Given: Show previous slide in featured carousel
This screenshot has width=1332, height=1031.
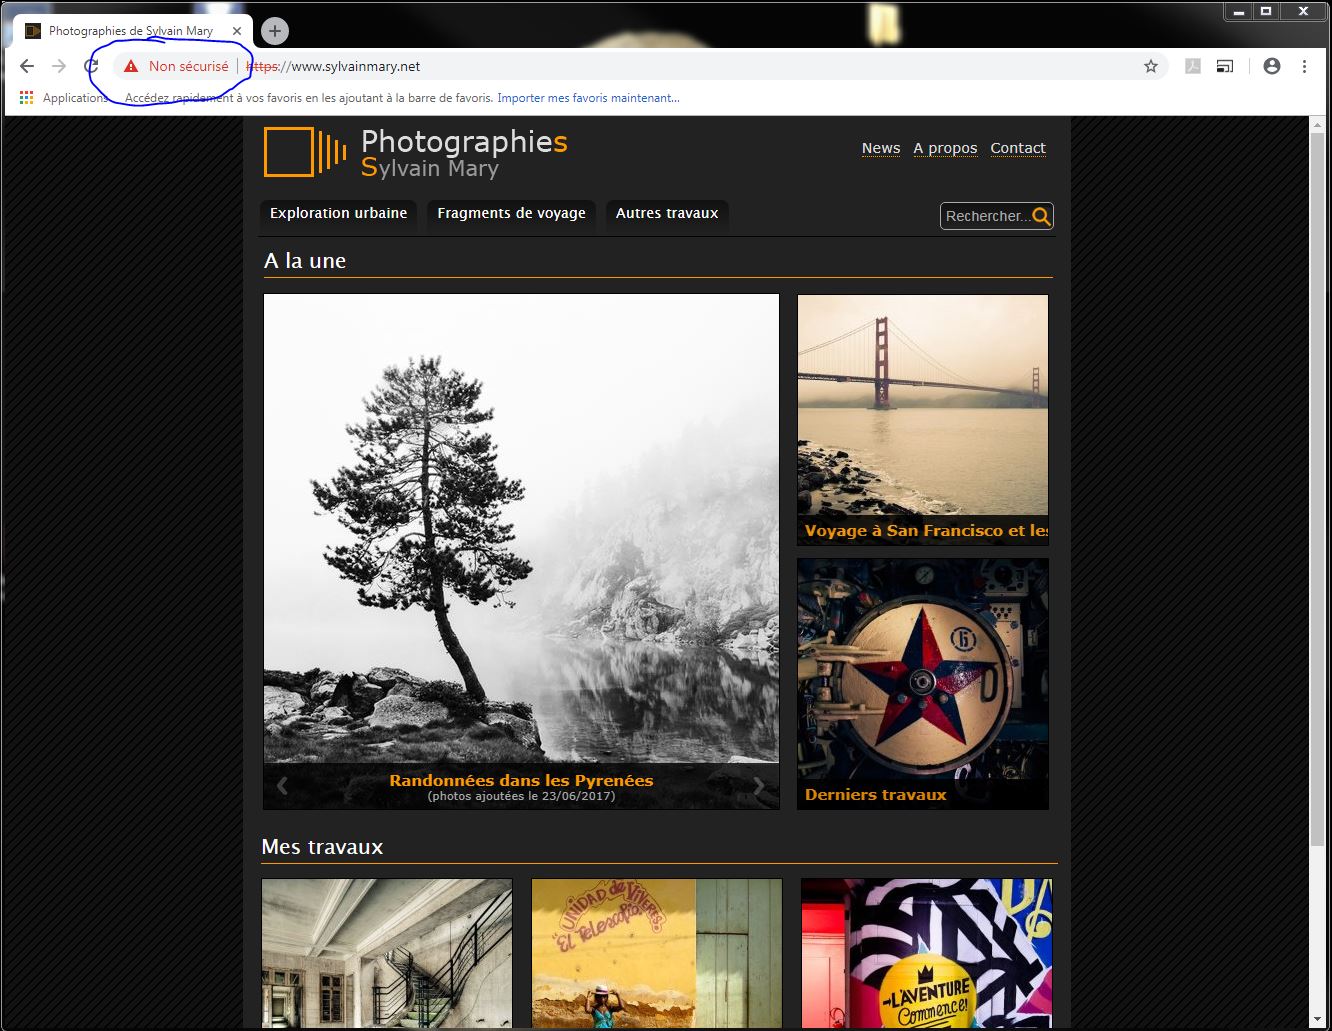Looking at the screenshot, I should [283, 786].
